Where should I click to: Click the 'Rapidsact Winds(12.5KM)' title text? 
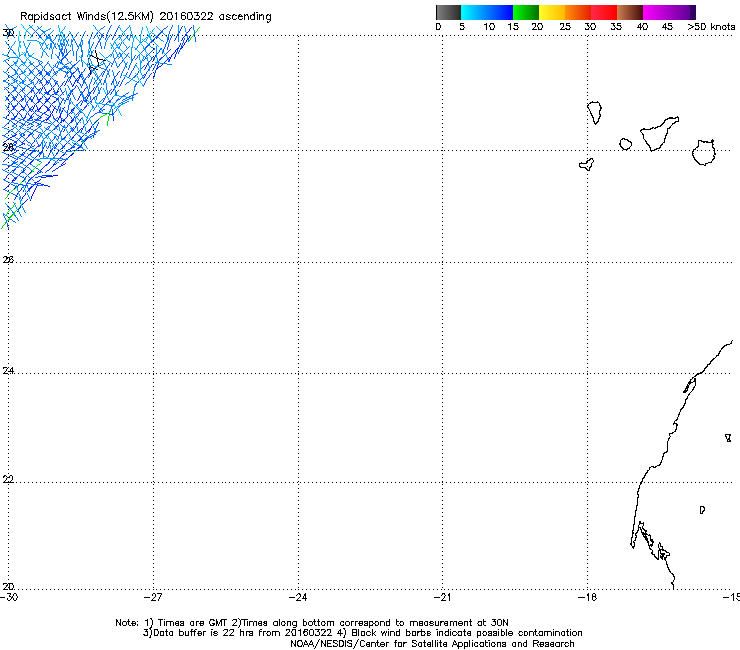(x=87, y=17)
